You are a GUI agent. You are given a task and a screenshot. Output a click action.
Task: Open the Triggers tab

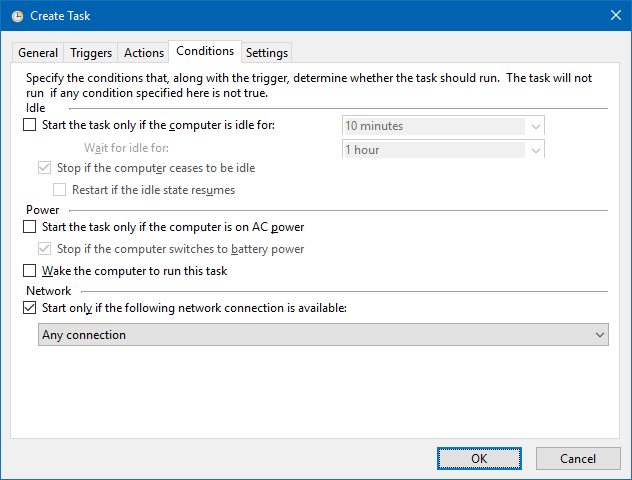[x=91, y=53]
